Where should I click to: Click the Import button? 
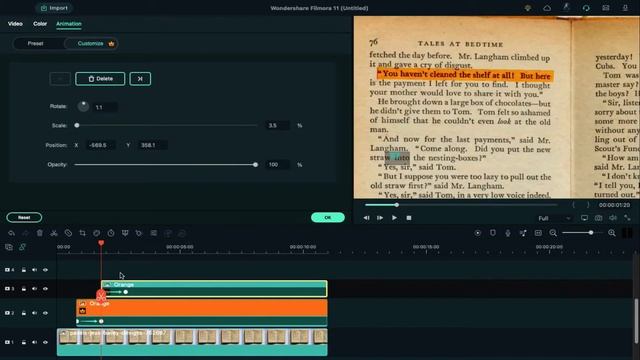pos(54,8)
